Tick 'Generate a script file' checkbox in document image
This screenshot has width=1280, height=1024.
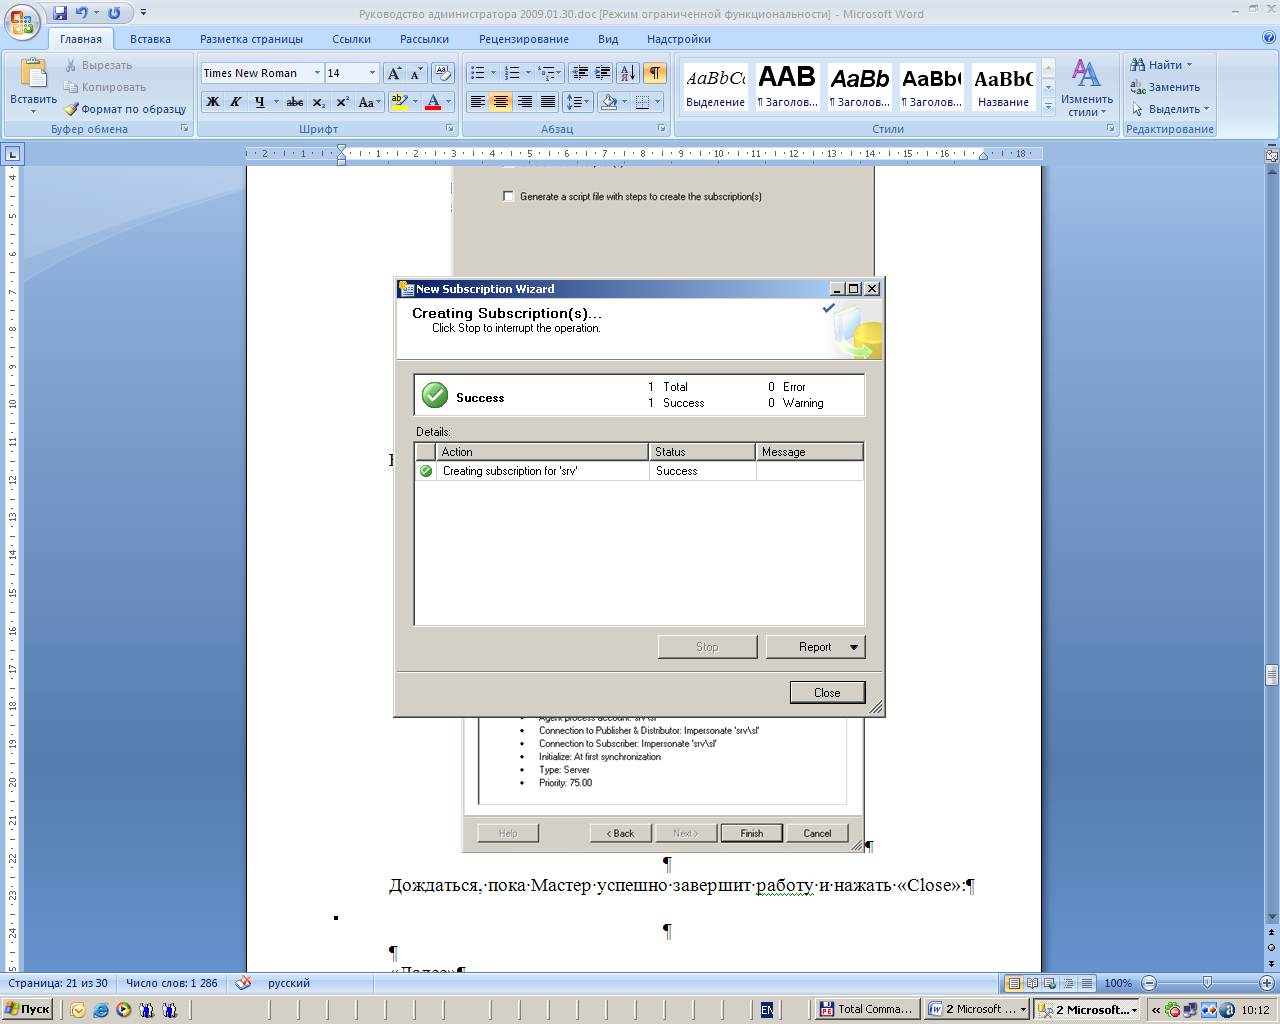pyautogui.click(x=508, y=196)
